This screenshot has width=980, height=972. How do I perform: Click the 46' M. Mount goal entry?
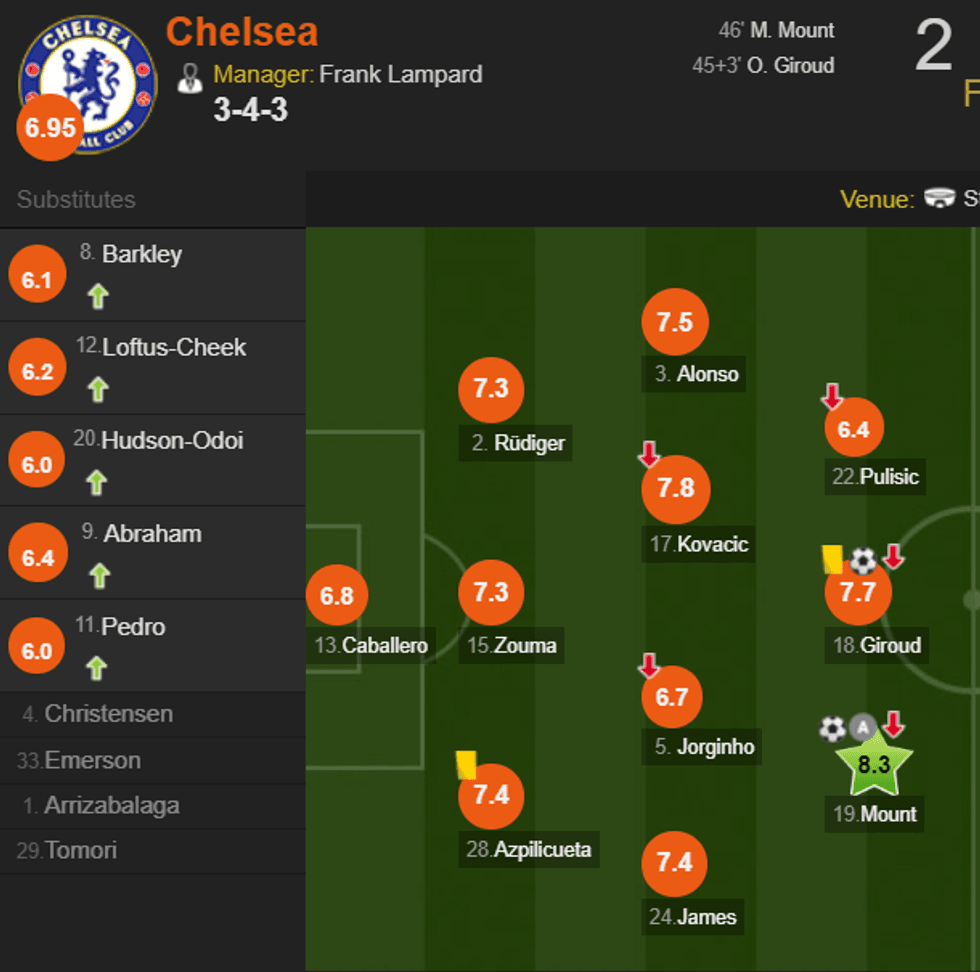776,31
